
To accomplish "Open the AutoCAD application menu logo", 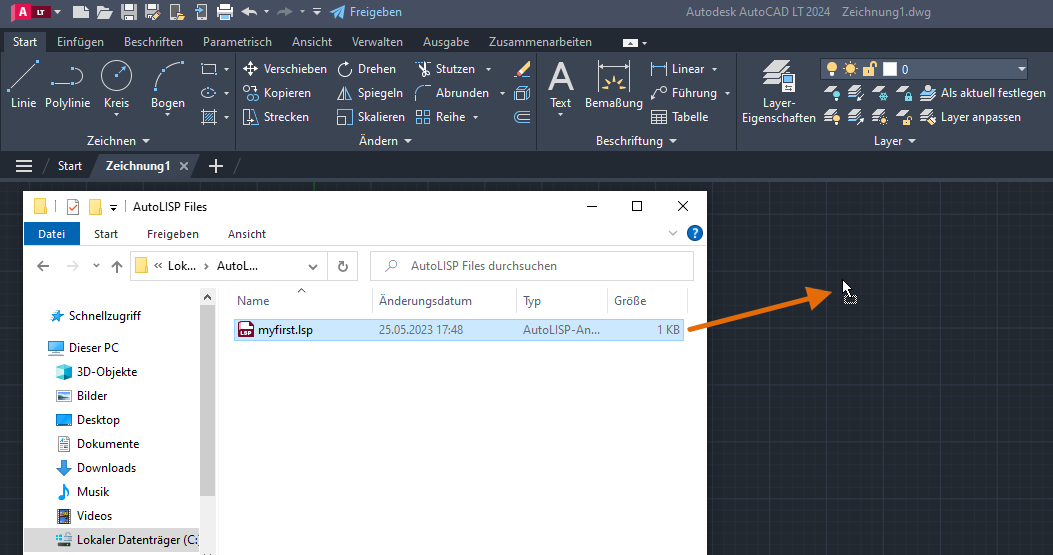I will tap(32, 11).
